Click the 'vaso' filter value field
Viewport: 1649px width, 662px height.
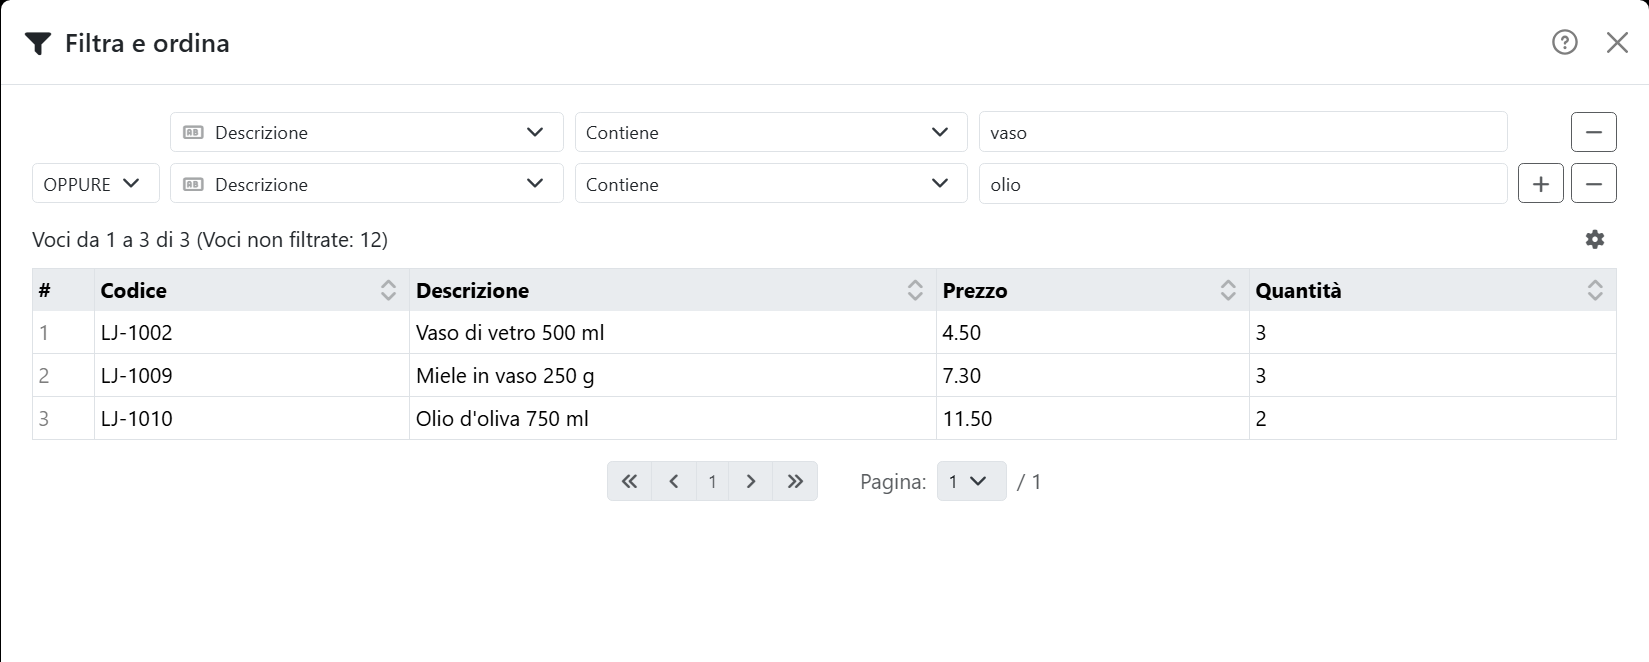coord(1243,132)
